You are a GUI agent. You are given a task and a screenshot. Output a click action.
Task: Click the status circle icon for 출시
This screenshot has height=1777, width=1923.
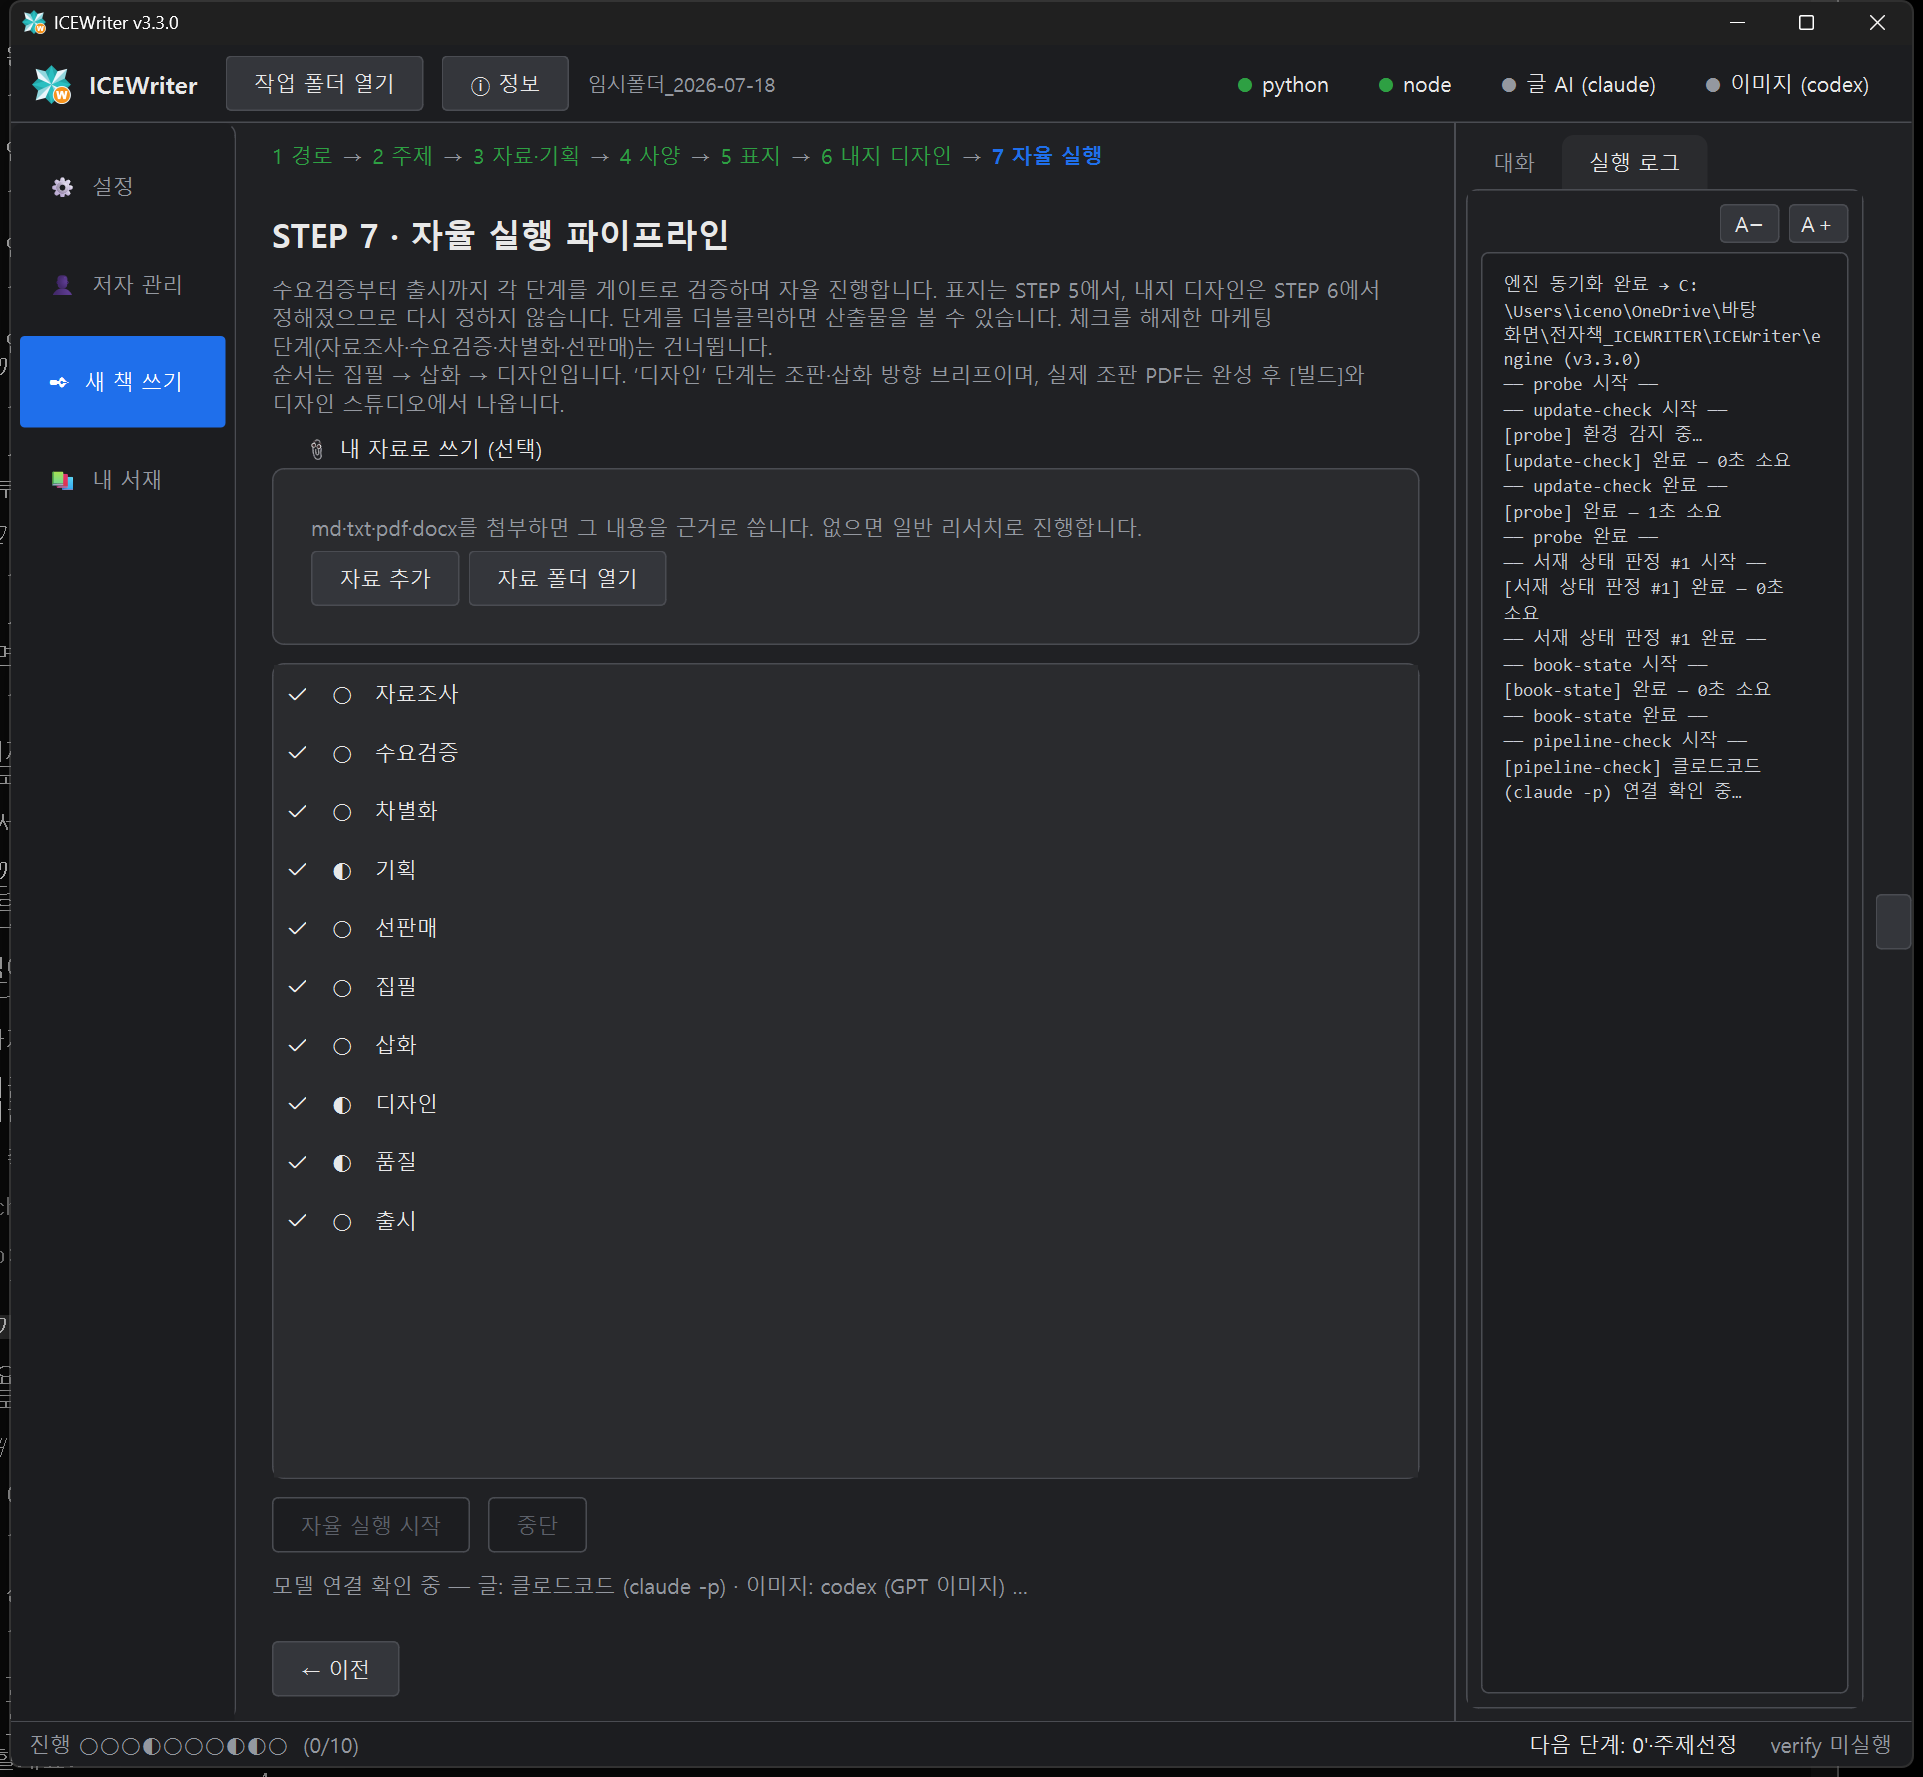(342, 1222)
